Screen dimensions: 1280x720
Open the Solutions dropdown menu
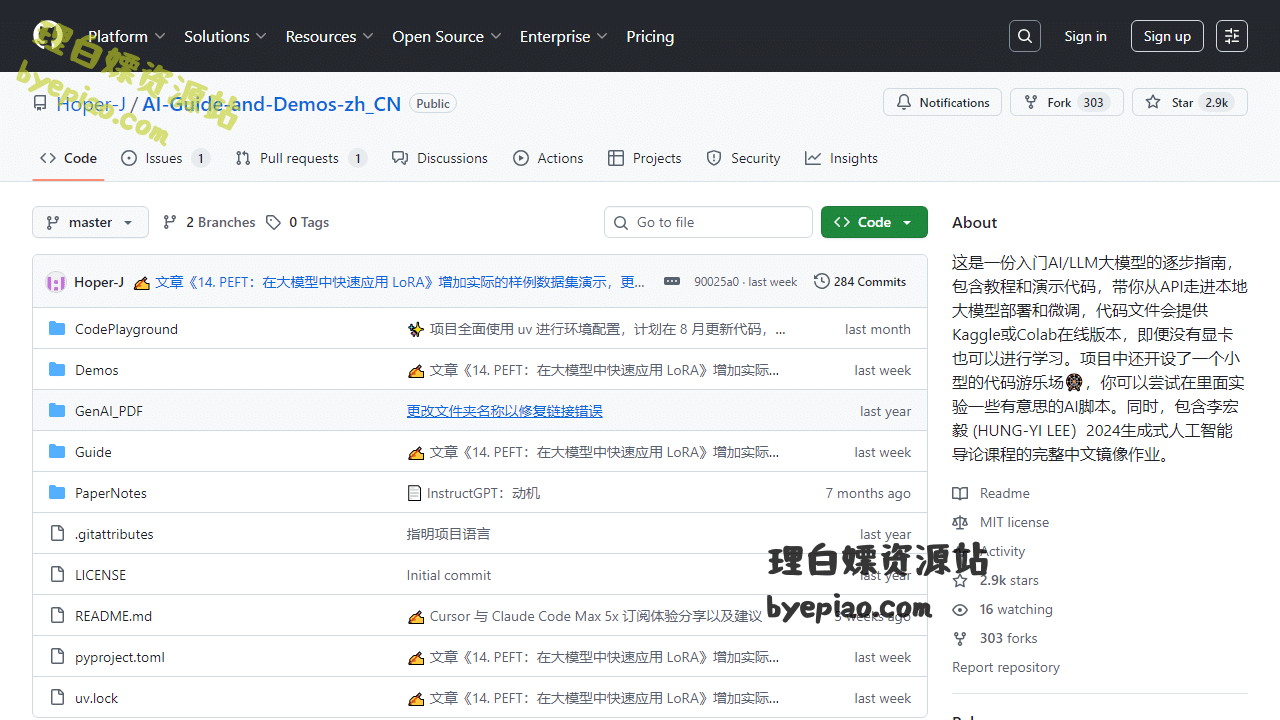pyautogui.click(x=225, y=36)
